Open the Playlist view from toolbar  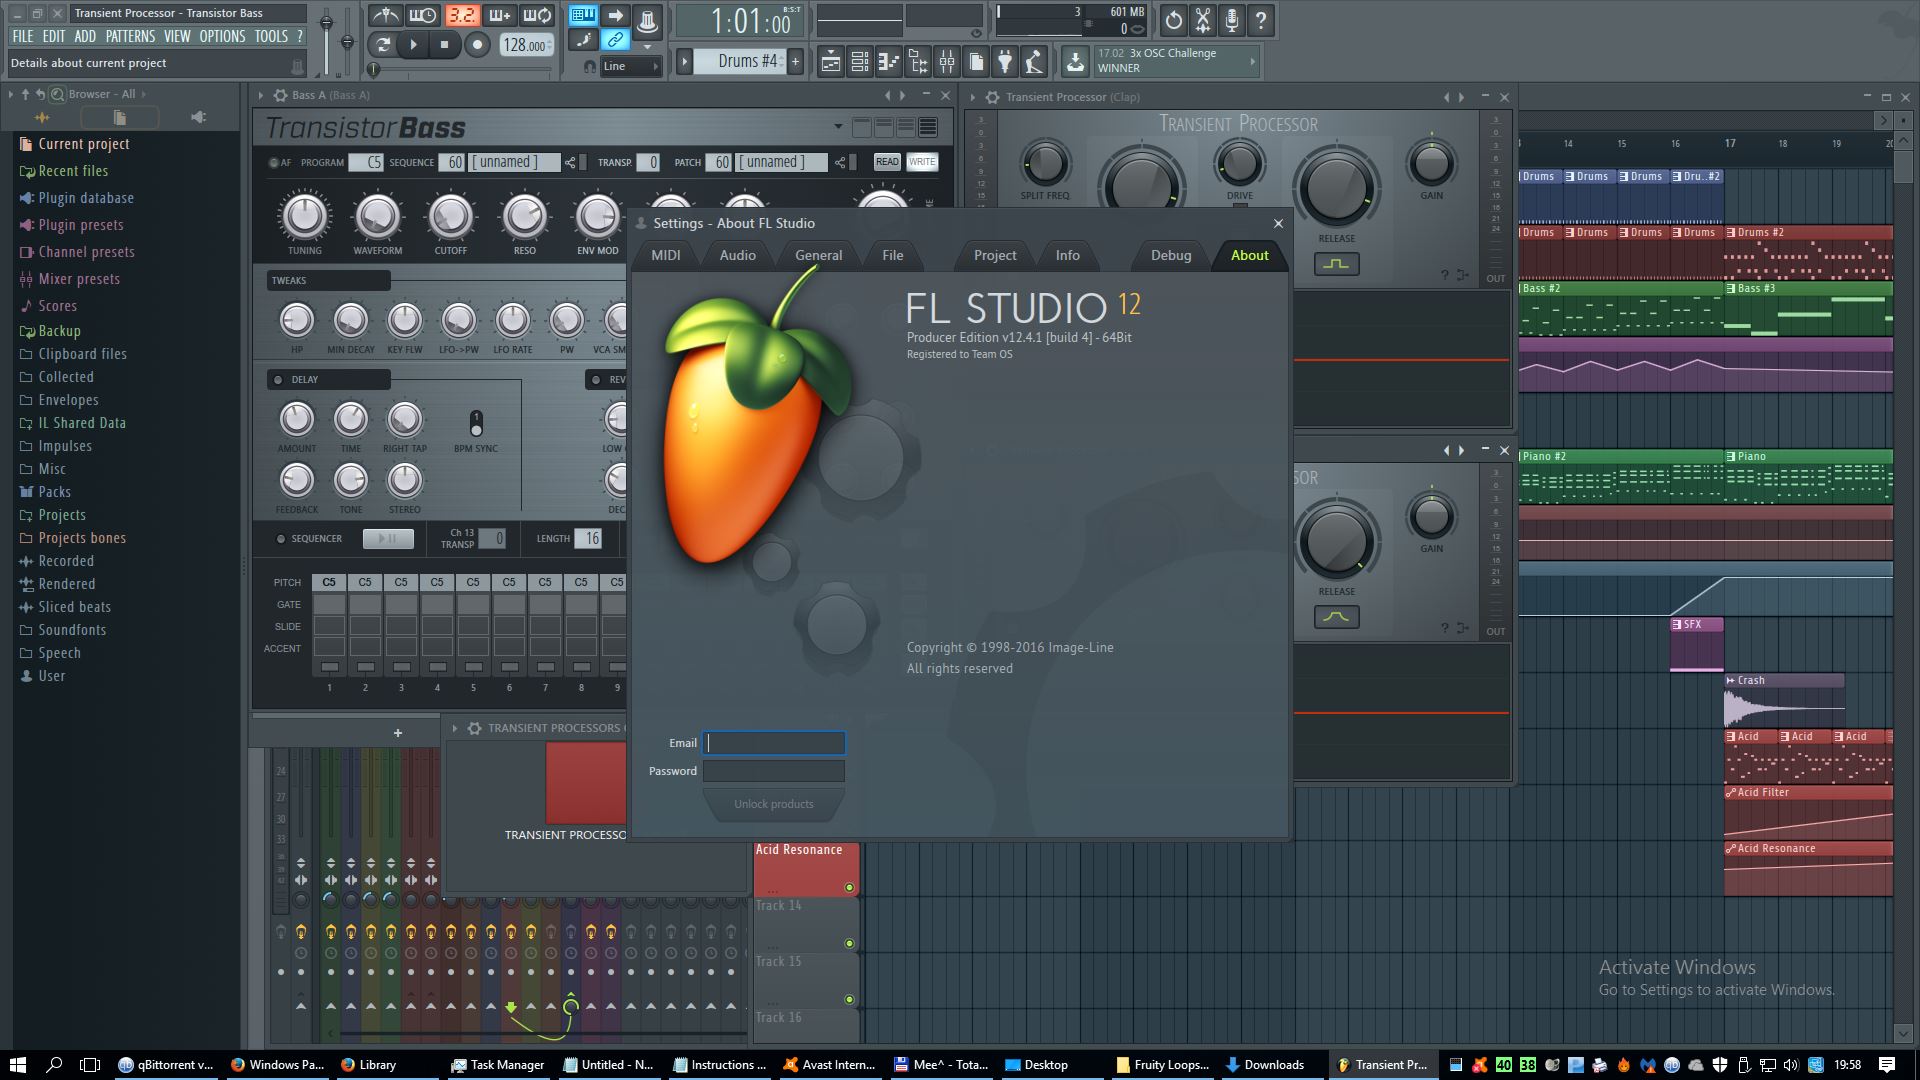point(830,63)
